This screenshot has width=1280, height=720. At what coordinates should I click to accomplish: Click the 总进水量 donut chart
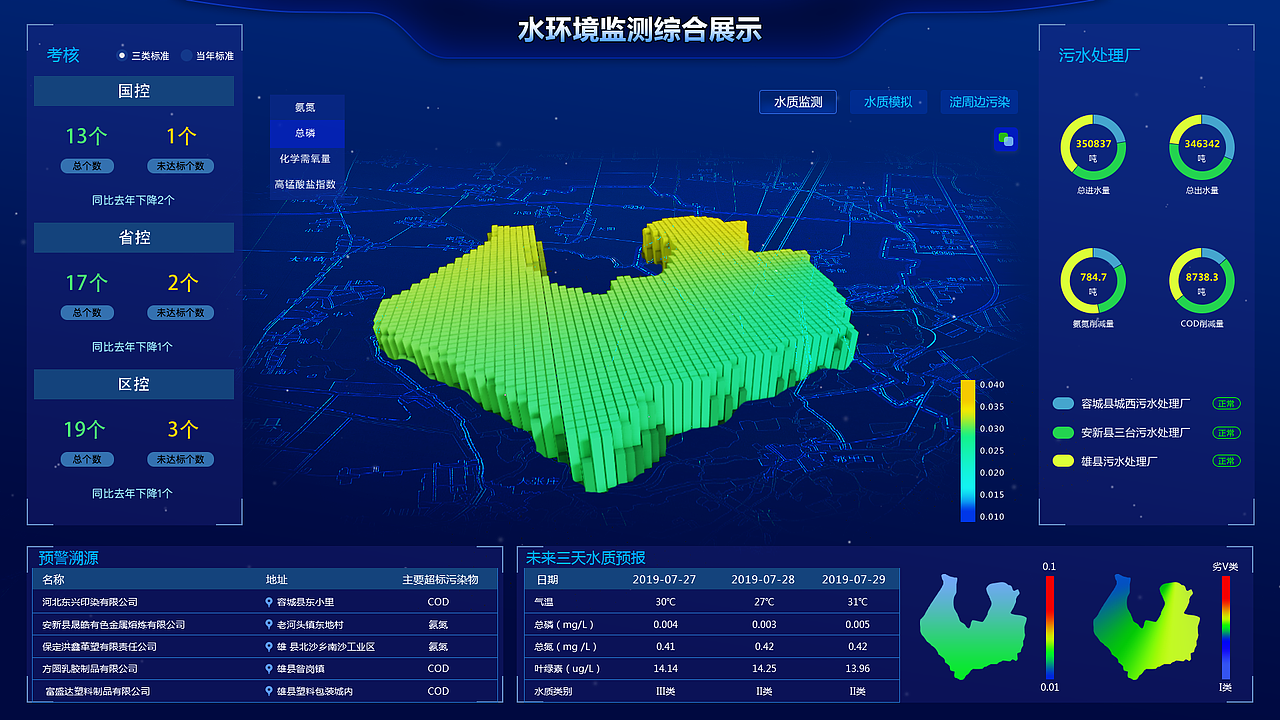1093,148
